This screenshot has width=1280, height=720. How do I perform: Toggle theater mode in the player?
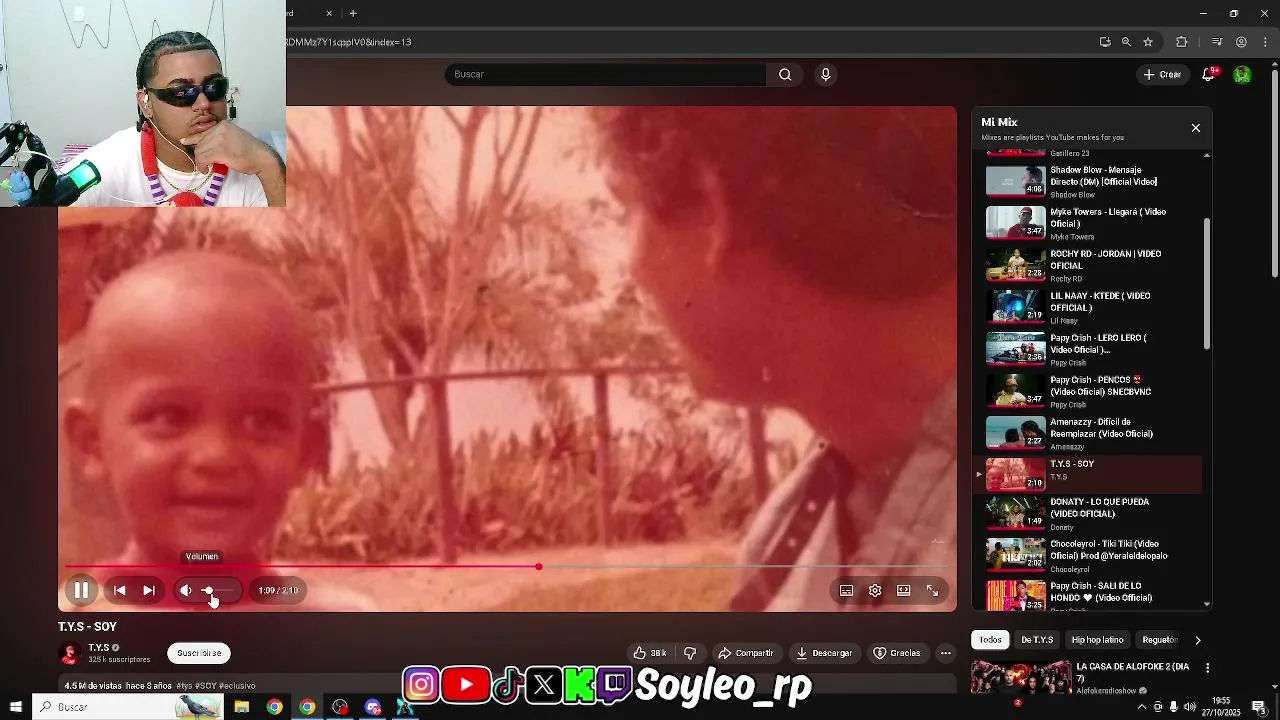click(904, 590)
